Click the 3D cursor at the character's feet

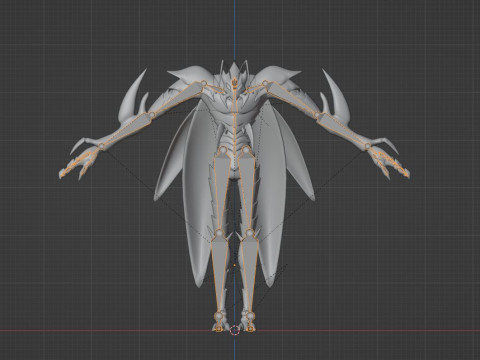pos(235,330)
